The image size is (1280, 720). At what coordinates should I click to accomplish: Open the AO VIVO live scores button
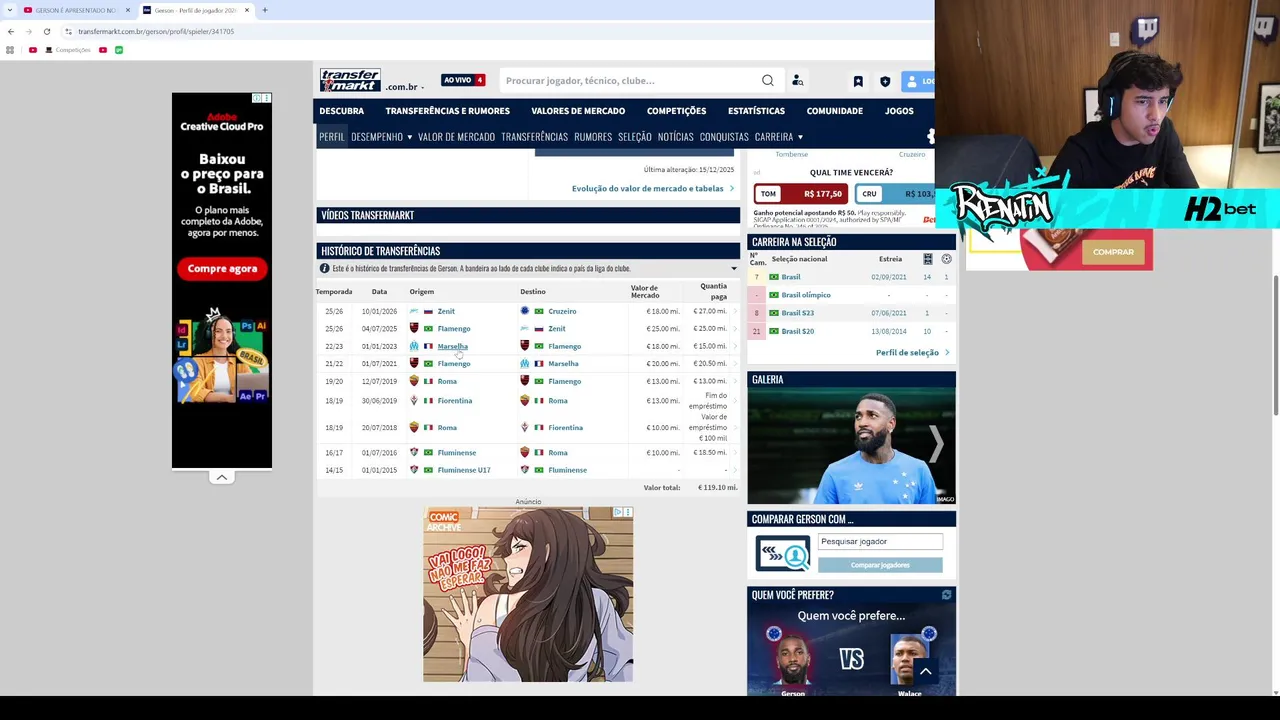463,80
